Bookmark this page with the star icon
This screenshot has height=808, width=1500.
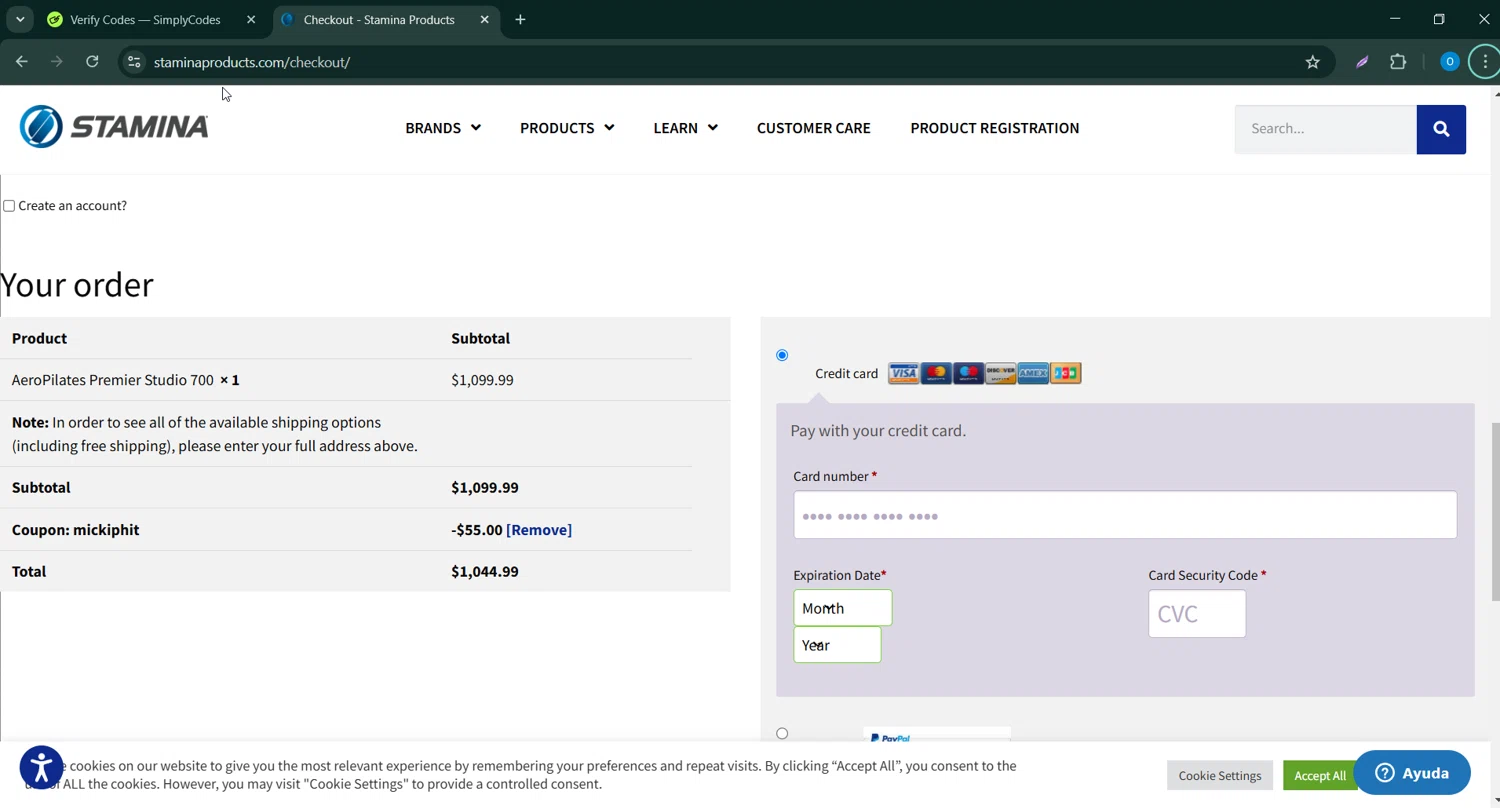(1312, 62)
